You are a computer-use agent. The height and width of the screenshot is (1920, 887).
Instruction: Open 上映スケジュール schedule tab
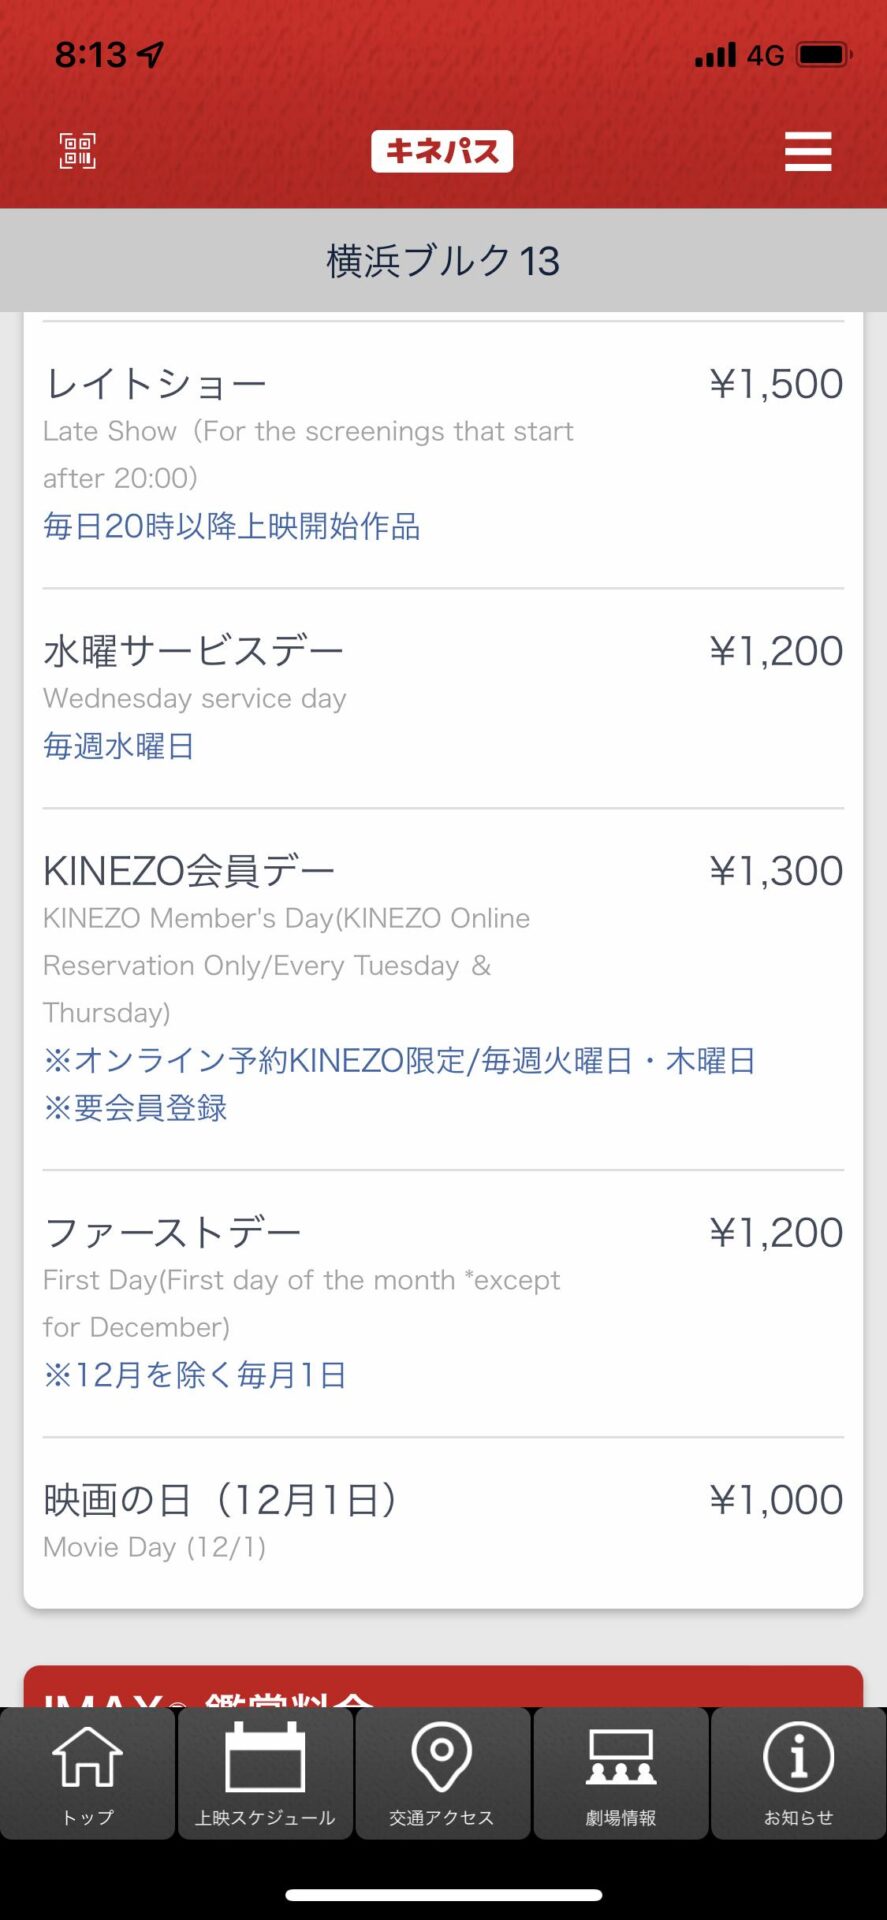point(265,1774)
